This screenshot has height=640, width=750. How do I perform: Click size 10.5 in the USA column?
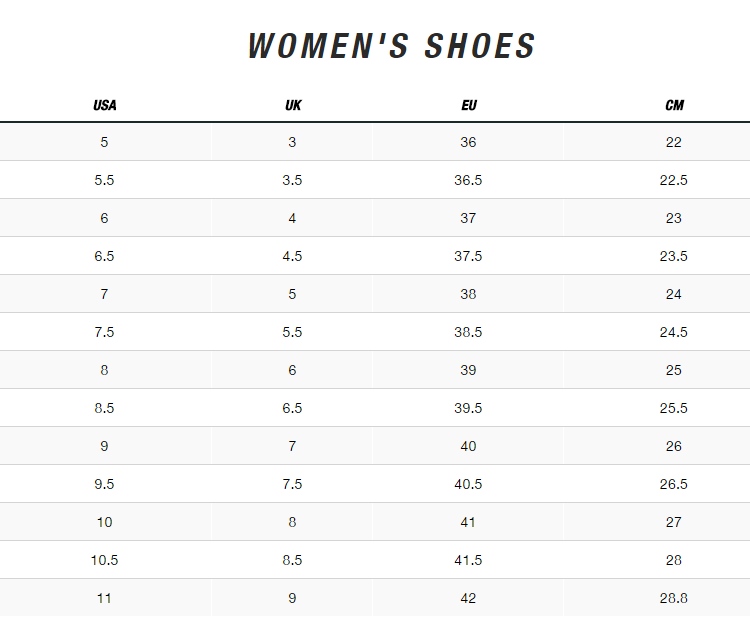(x=105, y=560)
